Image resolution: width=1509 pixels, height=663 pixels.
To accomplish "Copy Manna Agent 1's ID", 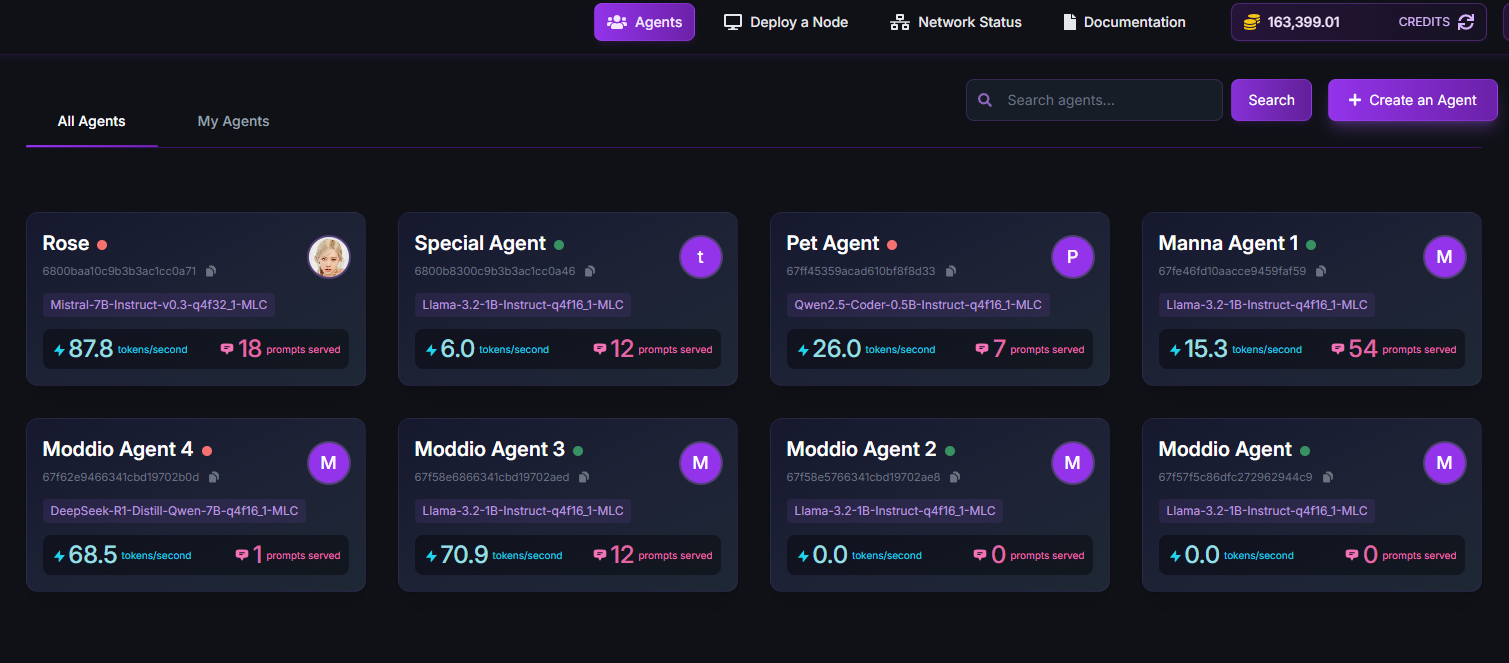I will click(1321, 271).
